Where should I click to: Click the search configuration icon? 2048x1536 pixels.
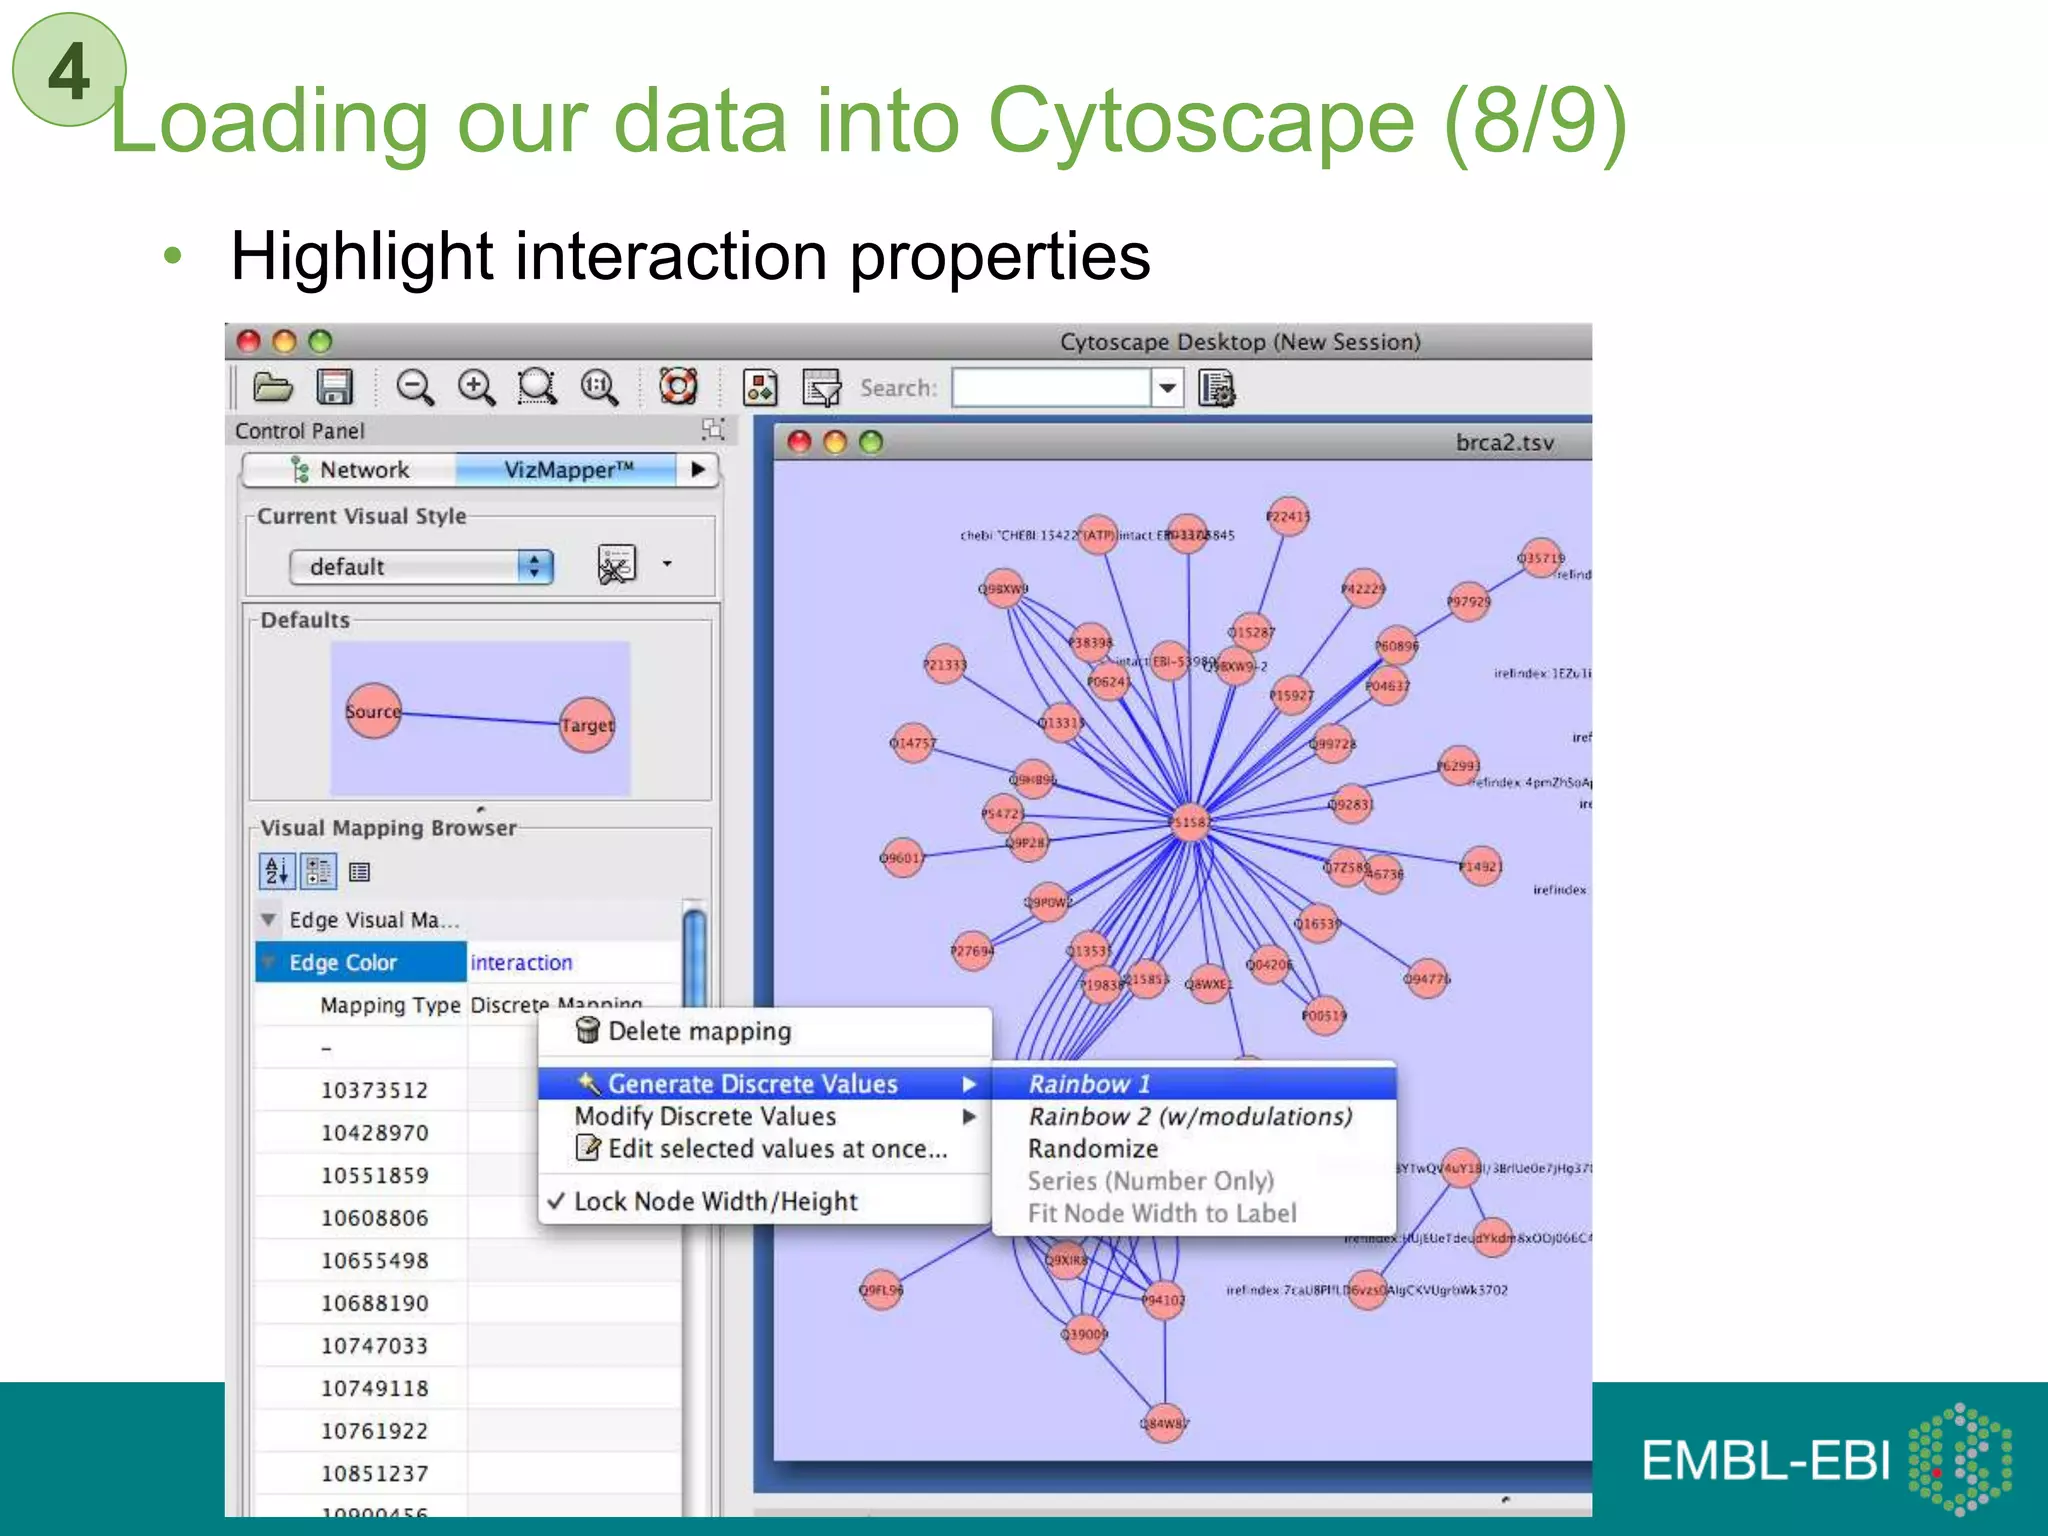pos(1217,388)
